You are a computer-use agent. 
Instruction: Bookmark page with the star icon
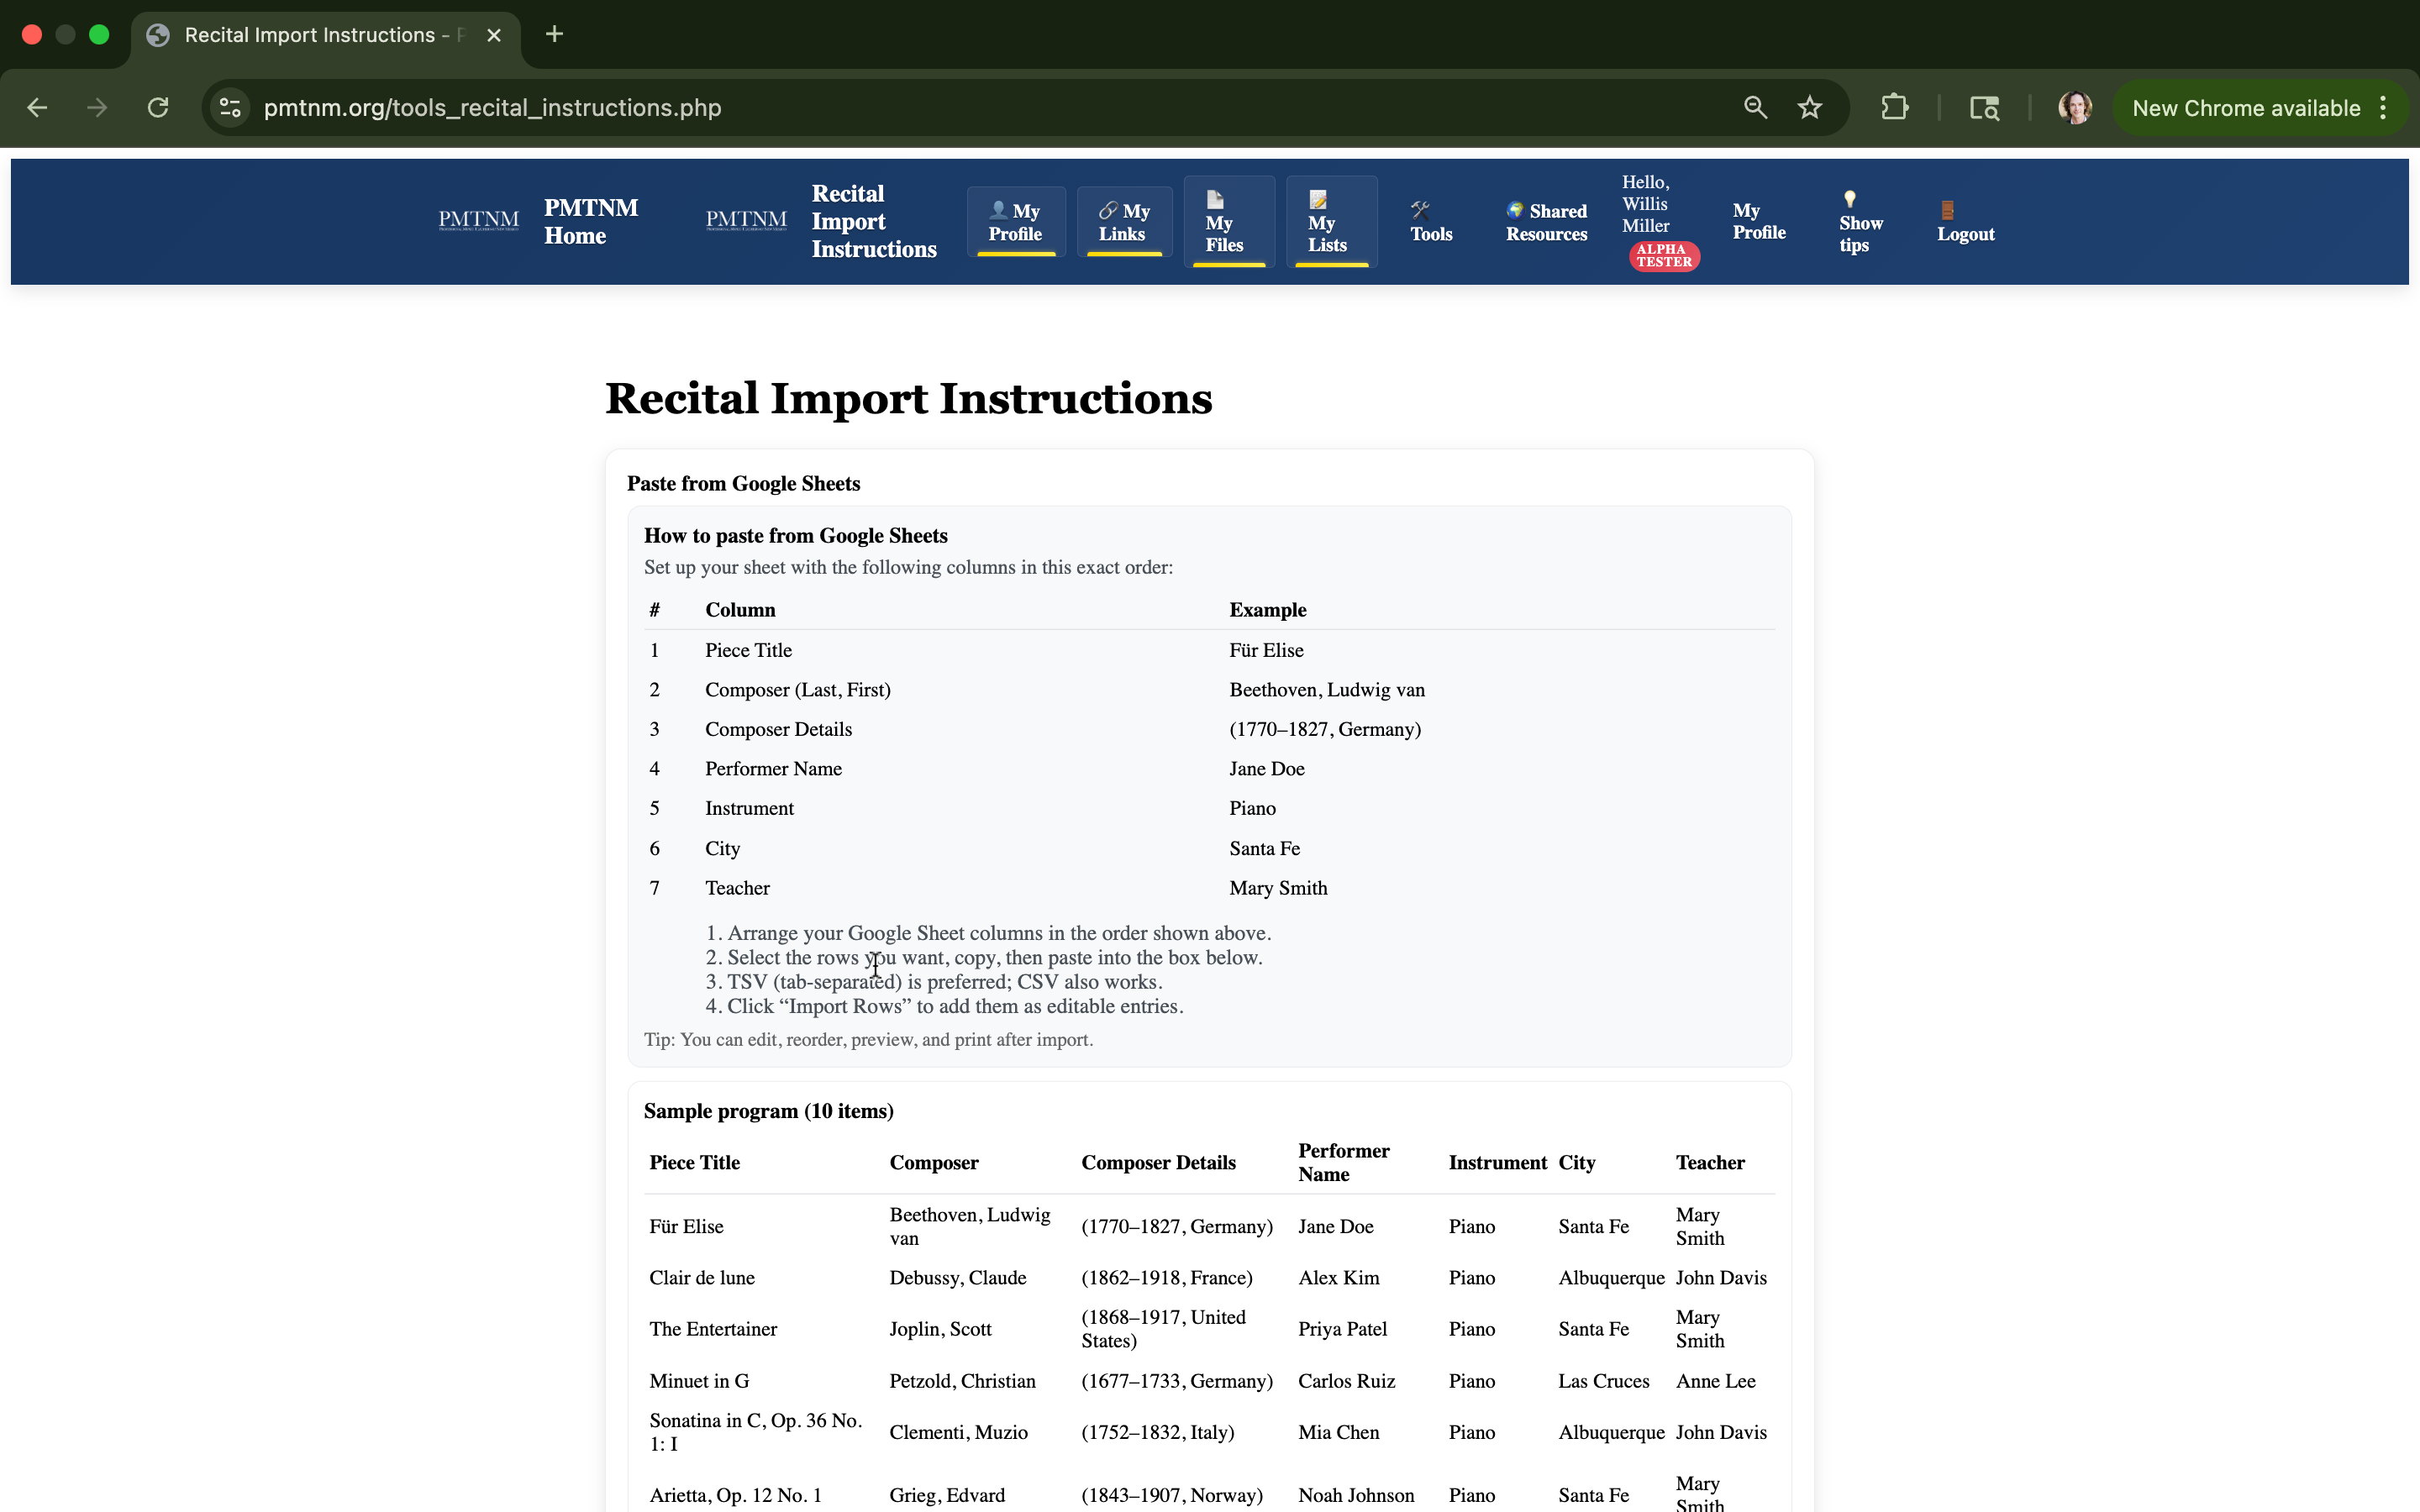click(1809, 108)
